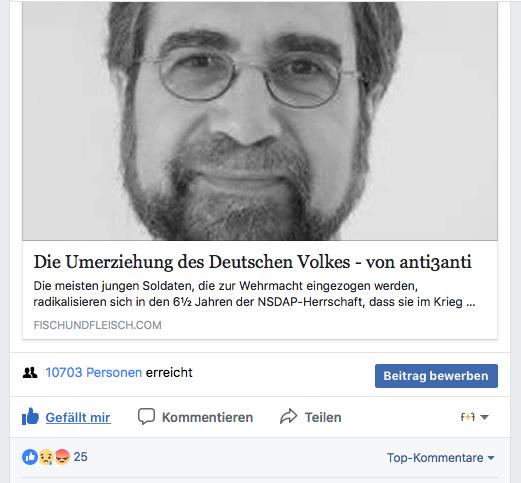This screenshot has width=521, height=483.
Task: Open the page identity selector dropdown arrow
Action: (485, 417)
